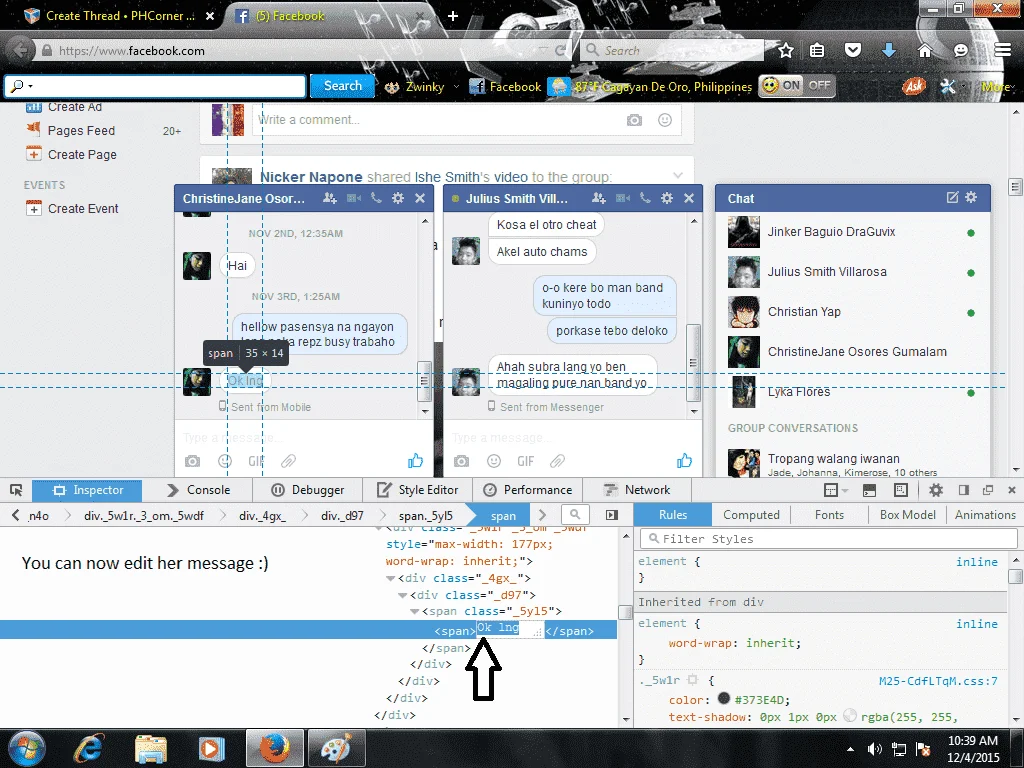Click breadcrumb scroll-right arrow

(542, 515)
